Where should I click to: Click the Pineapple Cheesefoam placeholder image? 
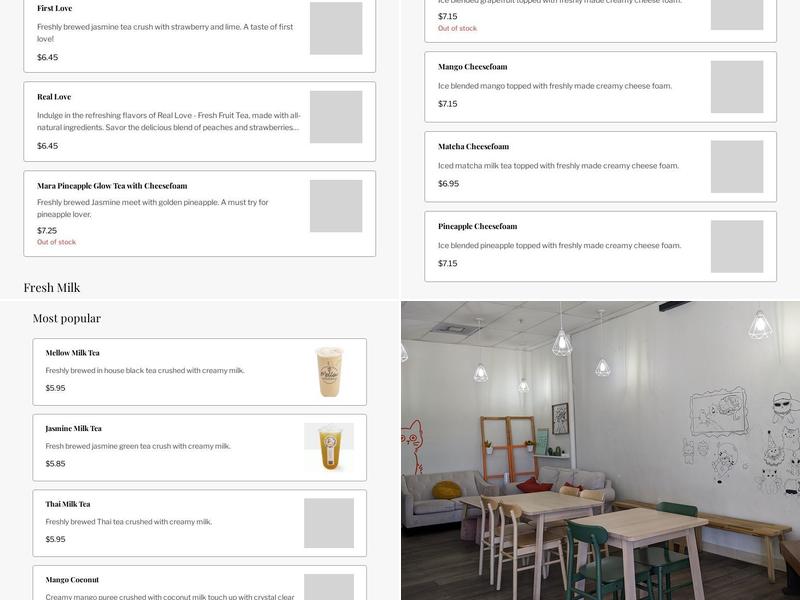coord(737,246)
